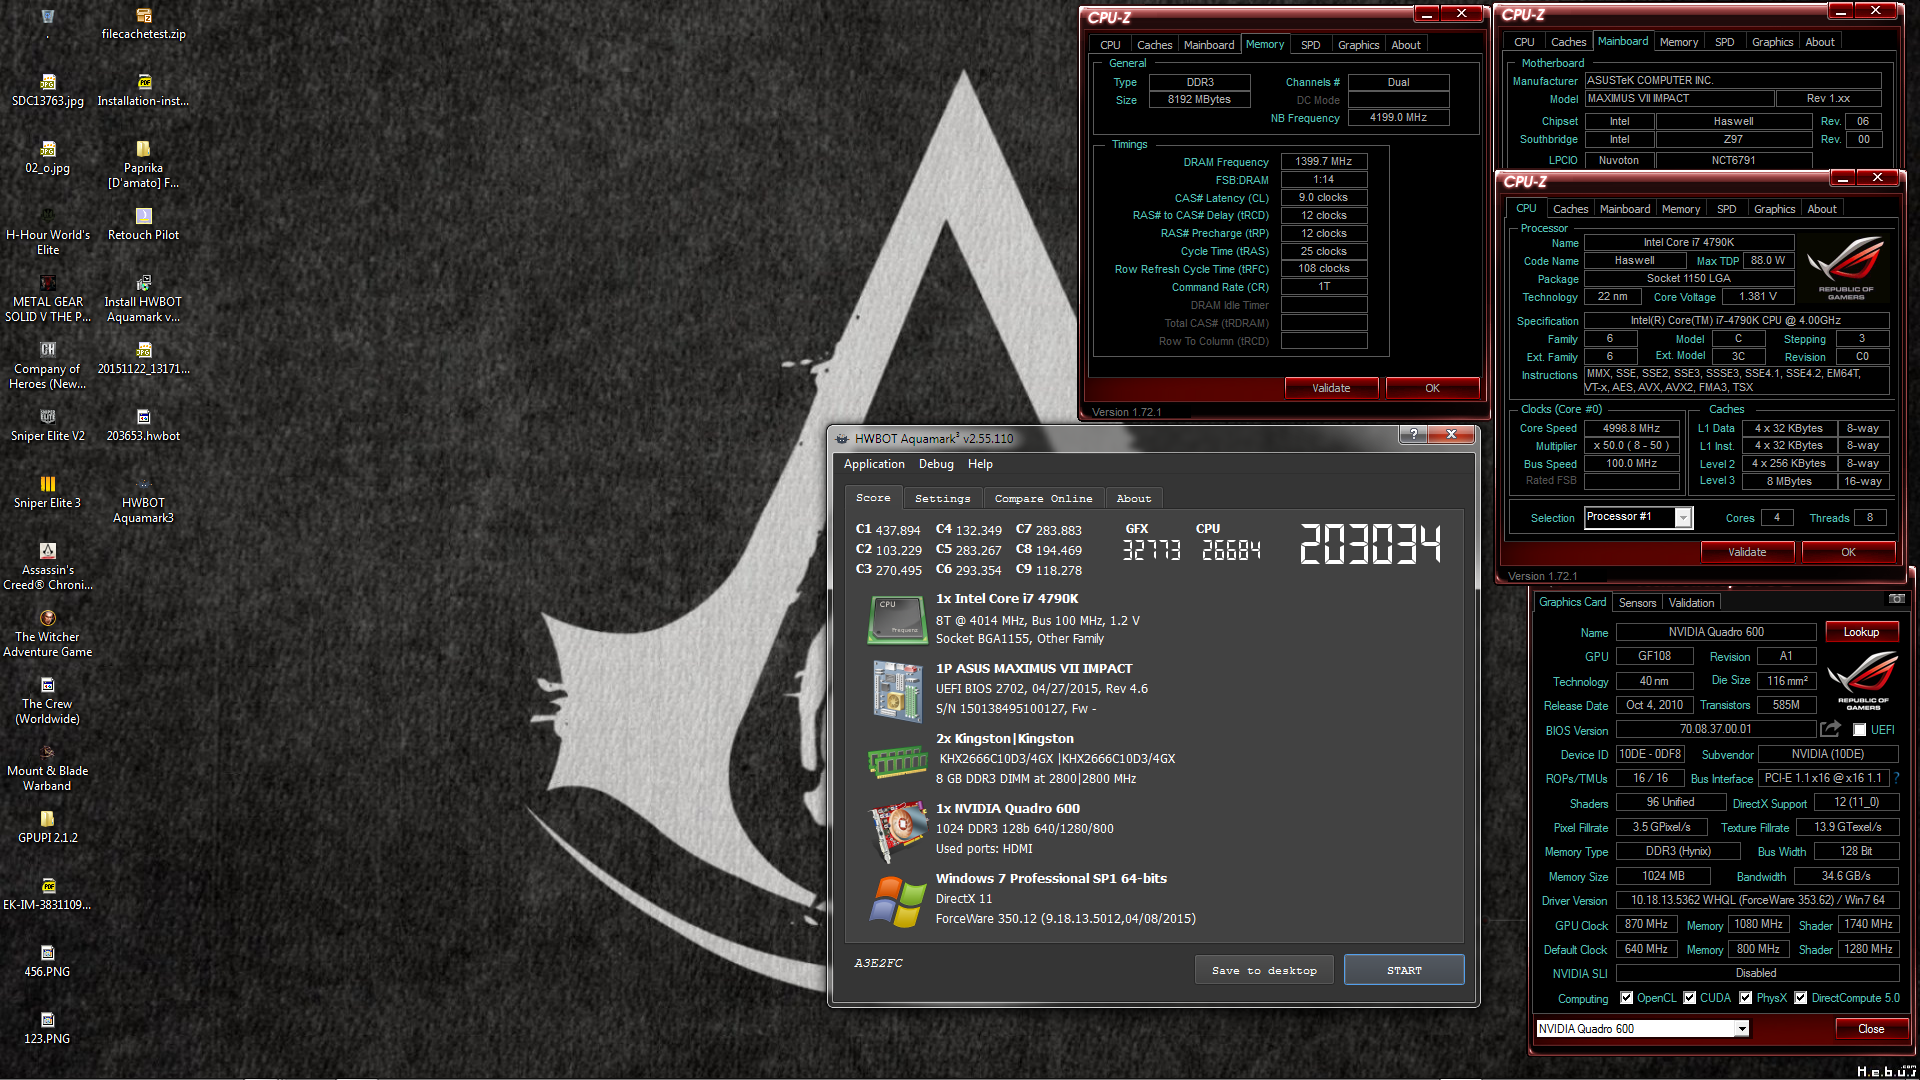
Task: Toggle the OpenCL checkbox
Action: tap(1627, 998)
